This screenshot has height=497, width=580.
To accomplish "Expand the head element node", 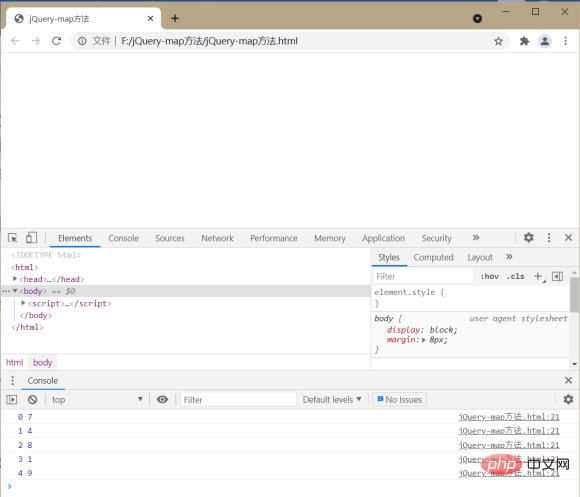I will coord(15,278).
